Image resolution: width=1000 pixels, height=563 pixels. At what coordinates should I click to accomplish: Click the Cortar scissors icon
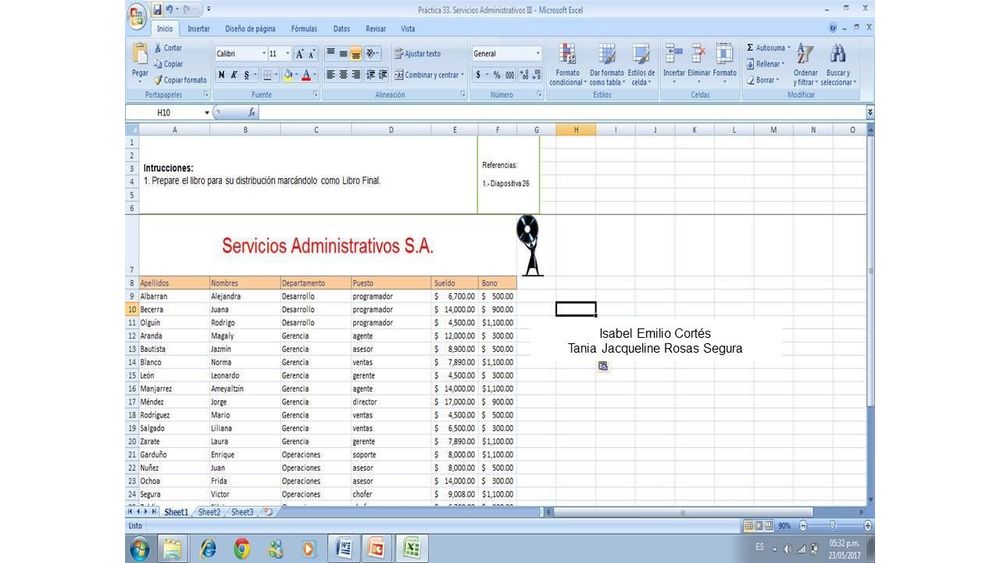[x=158, y=48]
